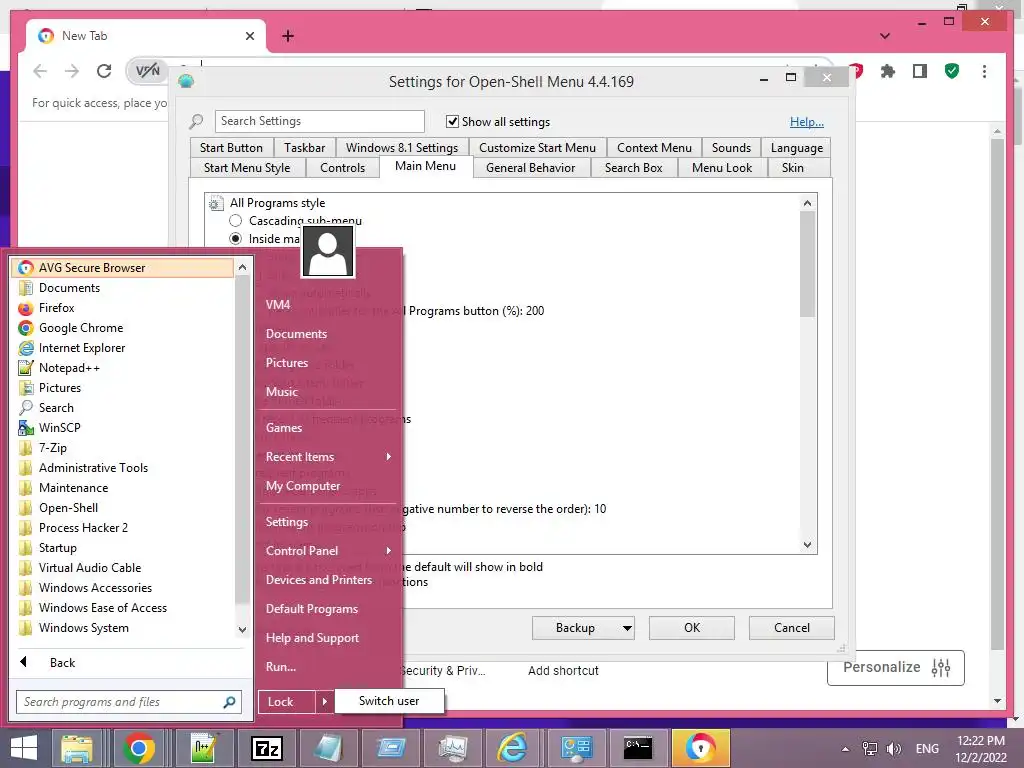Open the Skin tab
This screenshot has width=1024, height=768.
point(793,168)
